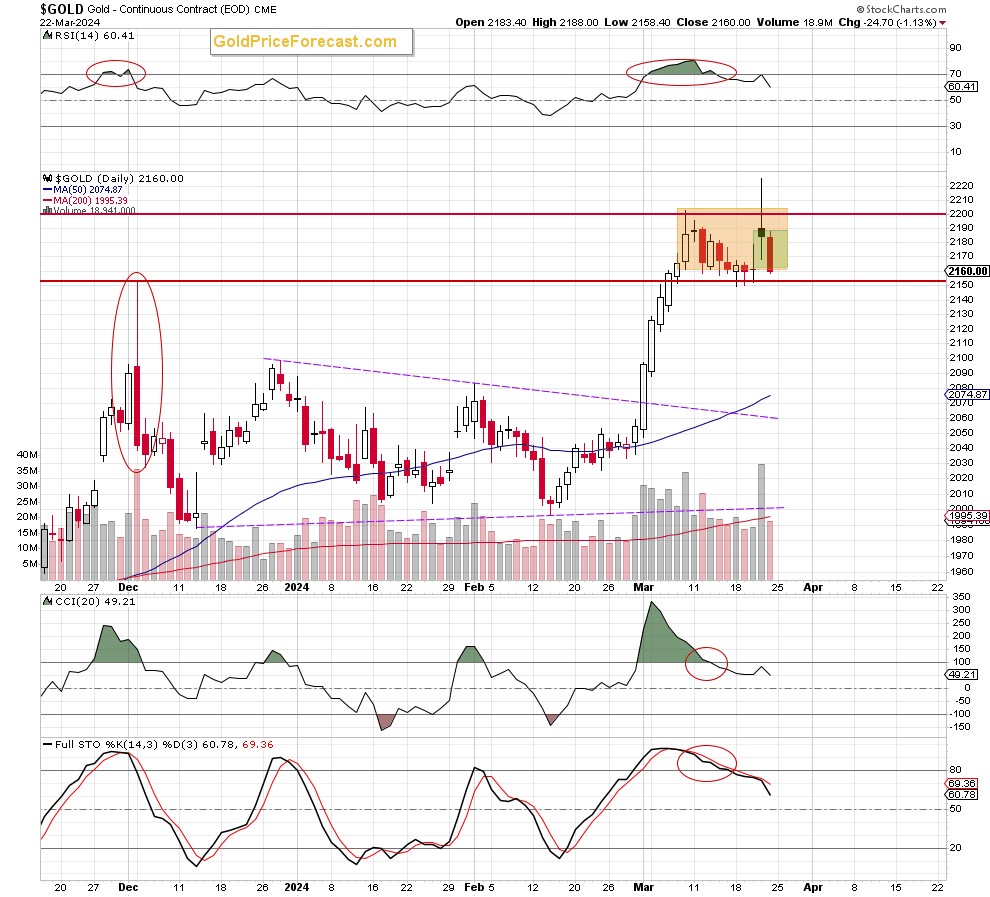Screen dimensions: 990x897
Task: Click the blue MA(50) legend line marker
Action: click(x=47, y=189)
